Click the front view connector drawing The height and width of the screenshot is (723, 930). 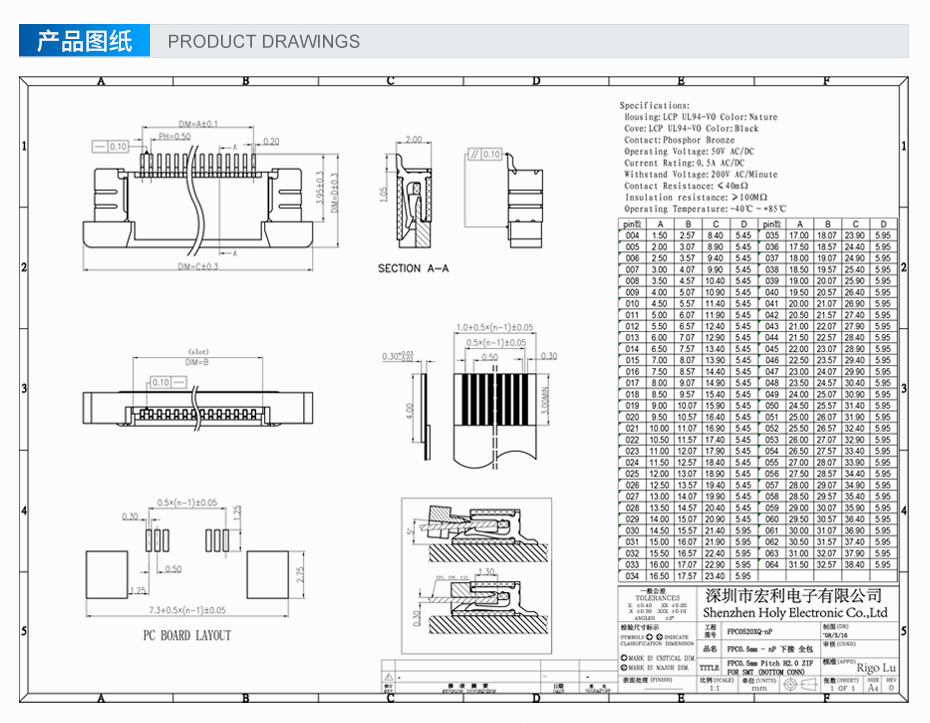(x=198, y=200)
